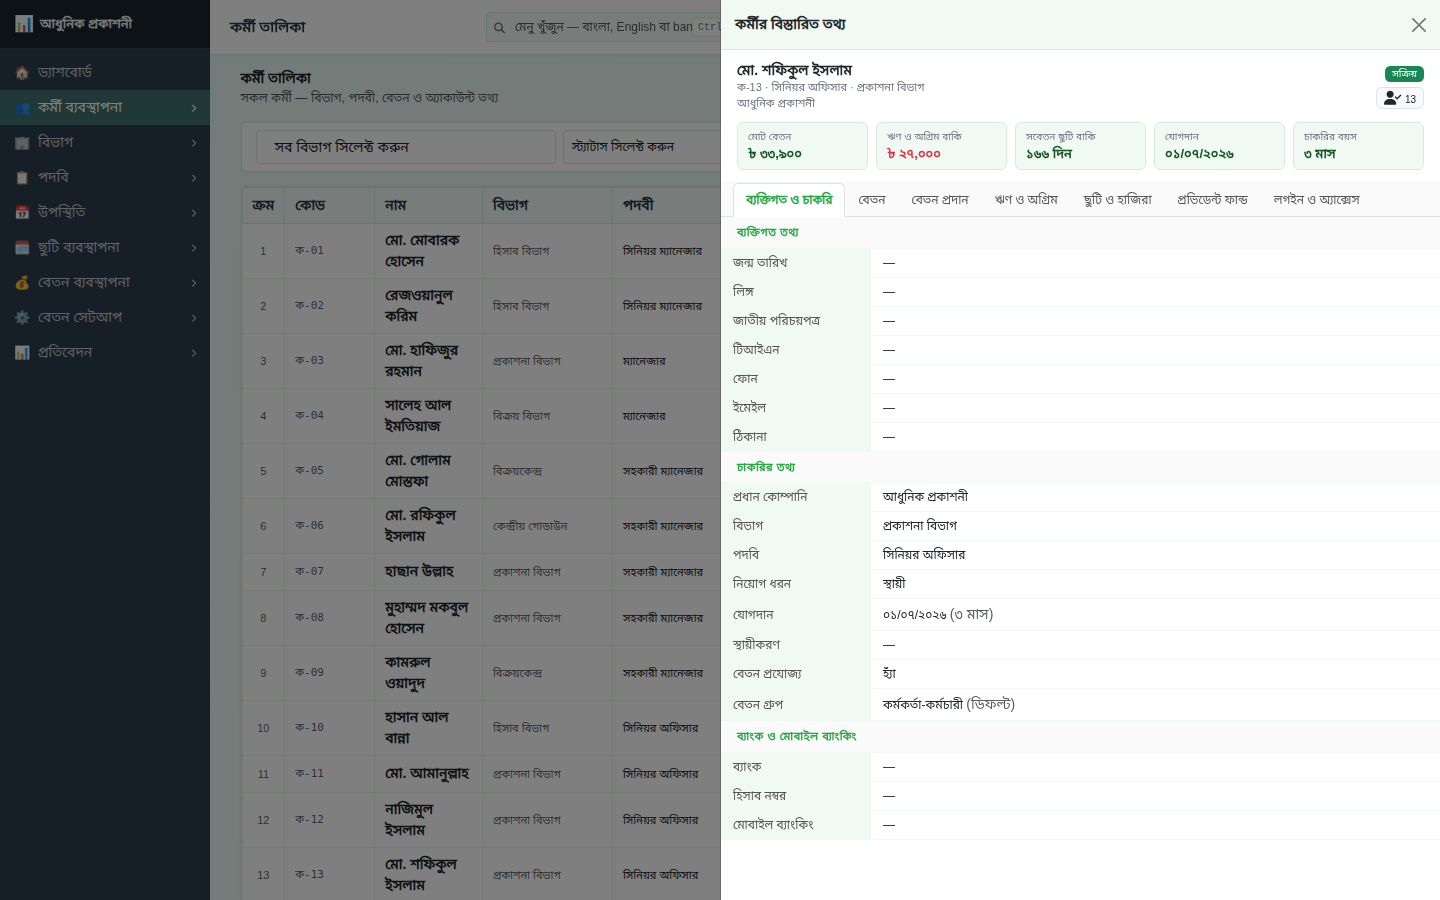Click the ছুটি ব্যবস্থাপনা calendar icon
This screenshot has height=900, width=1440.
[x=22, y=248]
